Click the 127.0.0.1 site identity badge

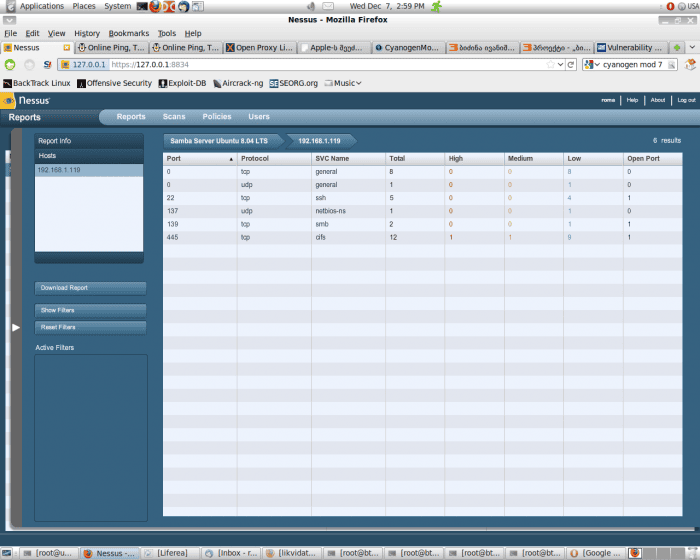point(84,65)
